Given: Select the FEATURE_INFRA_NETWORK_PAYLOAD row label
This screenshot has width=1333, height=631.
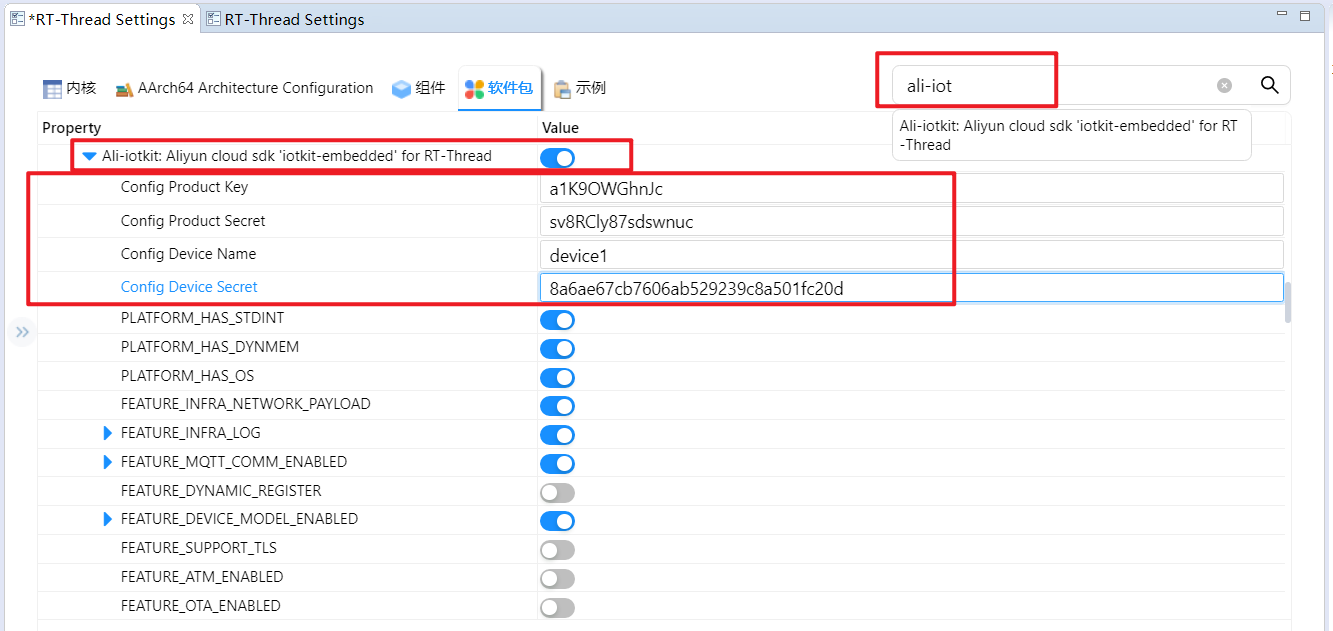Looking at the screenshot, I should point(246,404).
